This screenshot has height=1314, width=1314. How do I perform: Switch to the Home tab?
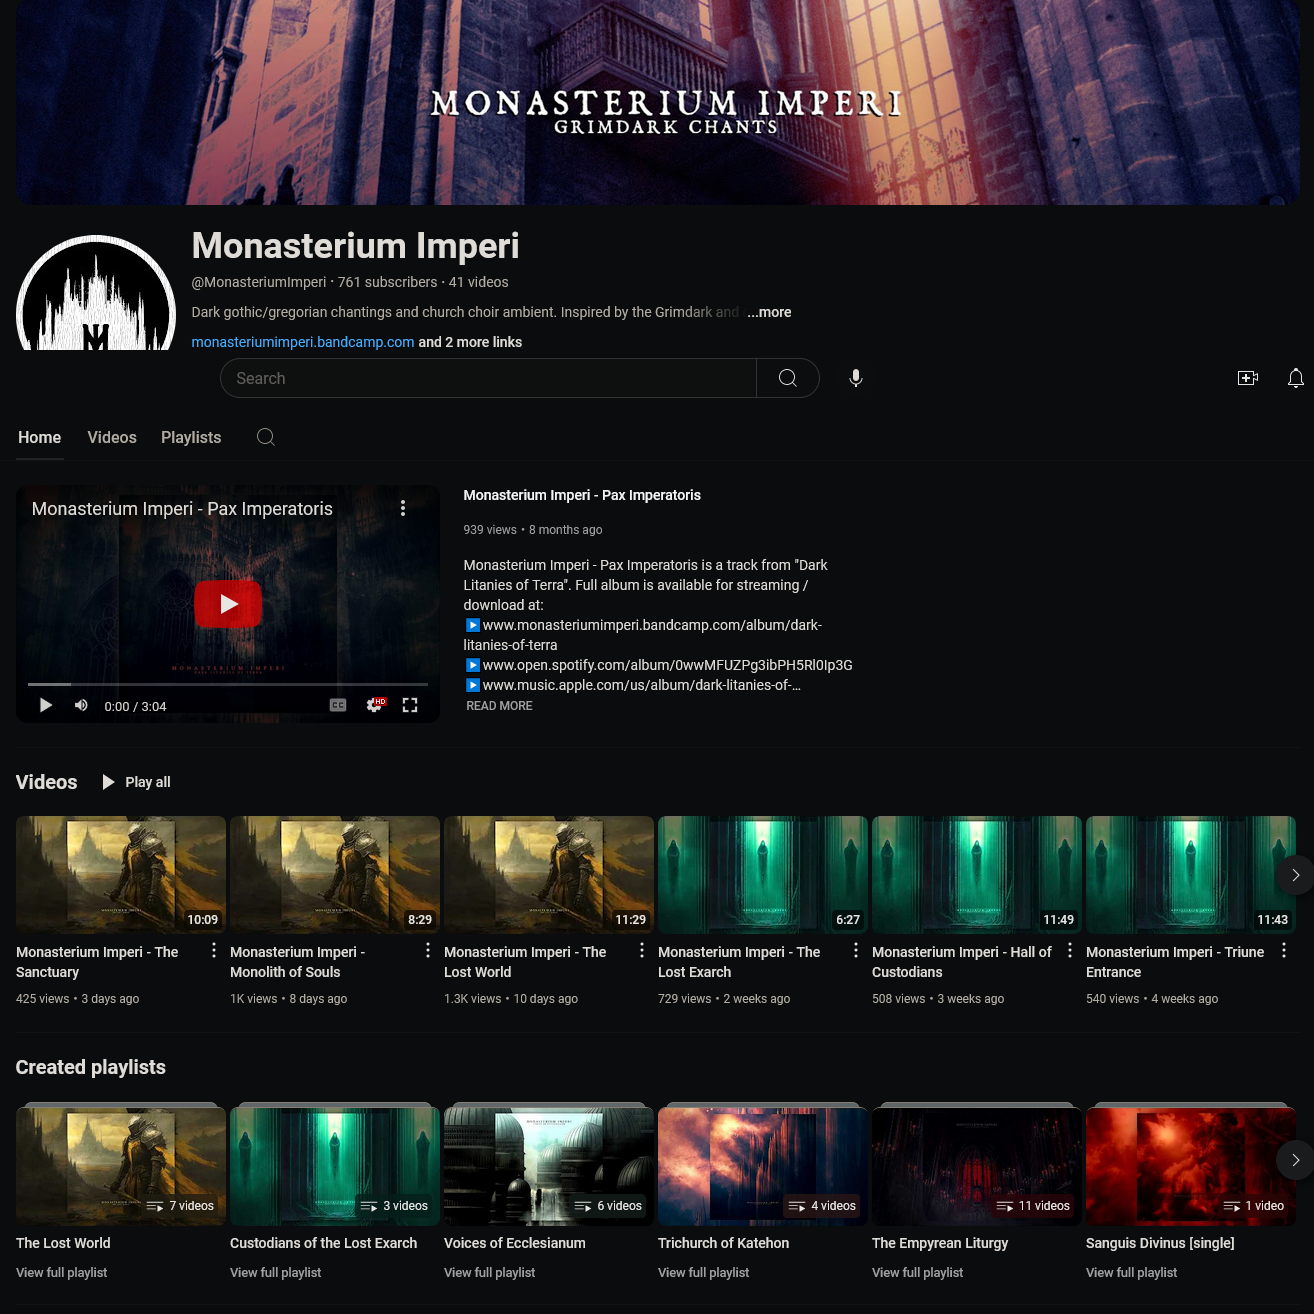40,437
